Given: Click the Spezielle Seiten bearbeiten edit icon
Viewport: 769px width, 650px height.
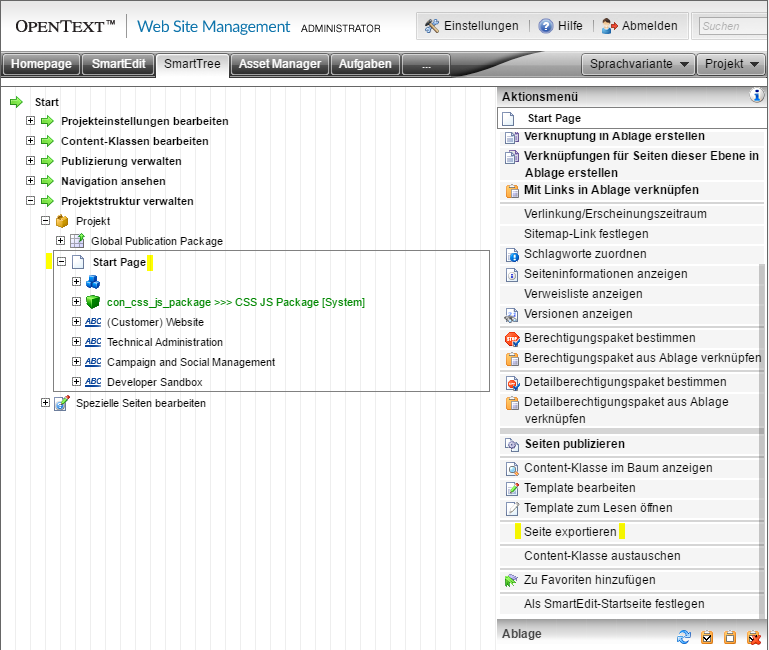Looking at the screenshot, I should click(62, 403).
